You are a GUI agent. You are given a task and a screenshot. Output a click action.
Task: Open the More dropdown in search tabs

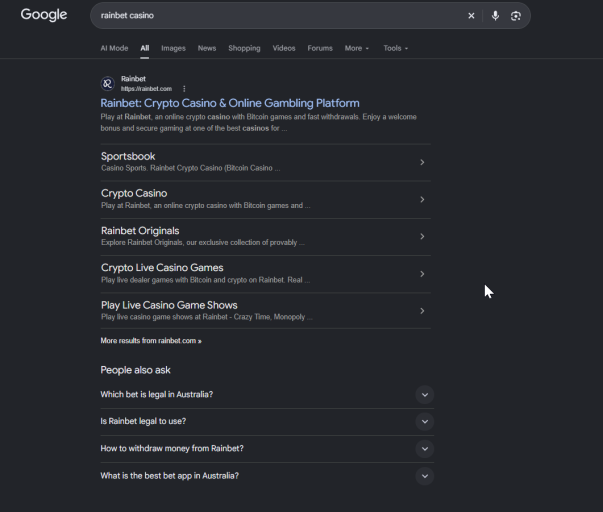(356, 48)
